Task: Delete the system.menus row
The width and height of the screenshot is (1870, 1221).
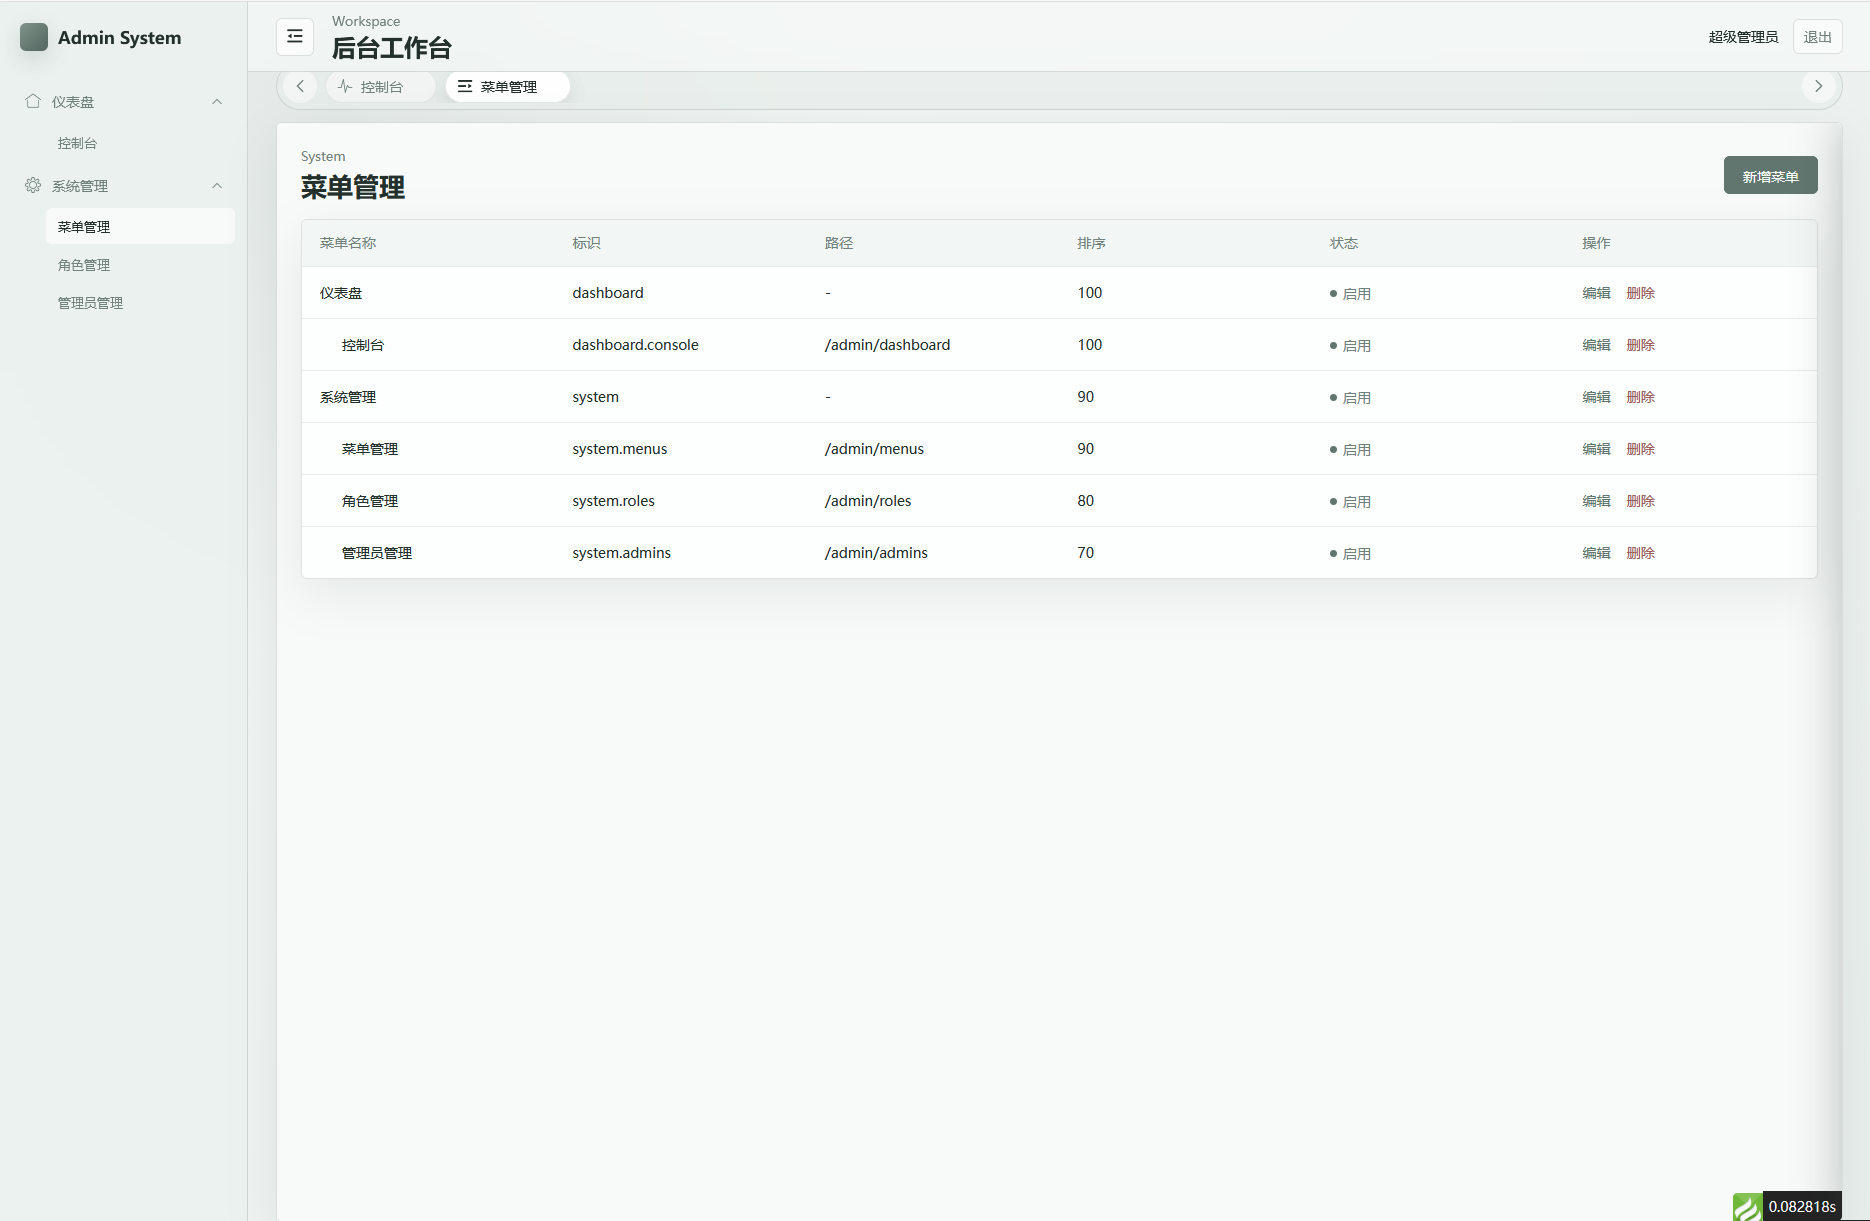Action: (1640, 448)
